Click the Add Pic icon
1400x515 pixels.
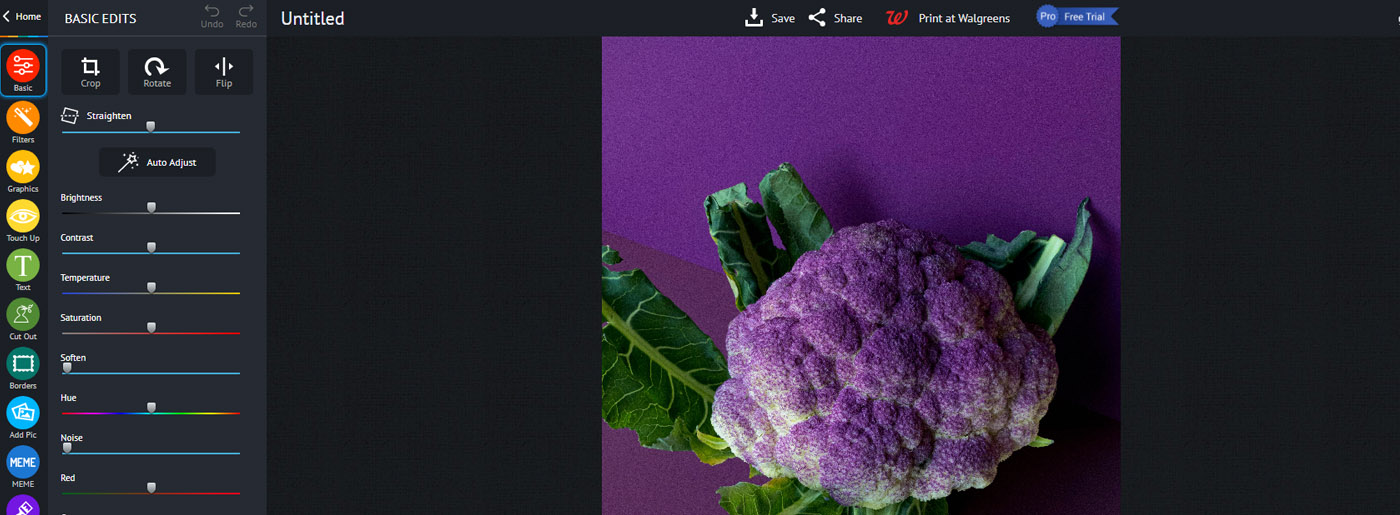click(x=23, y=414)
